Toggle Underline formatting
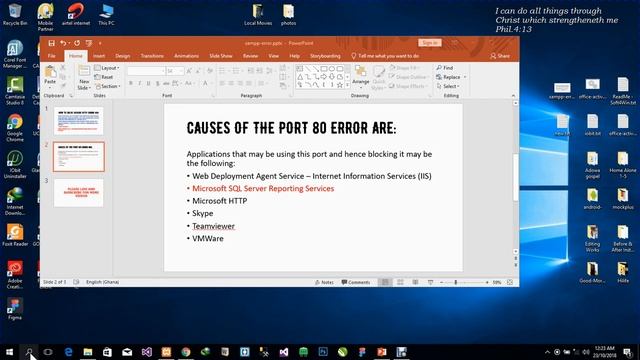The width and height of the screenshot is (640, 360). (149, 83)
